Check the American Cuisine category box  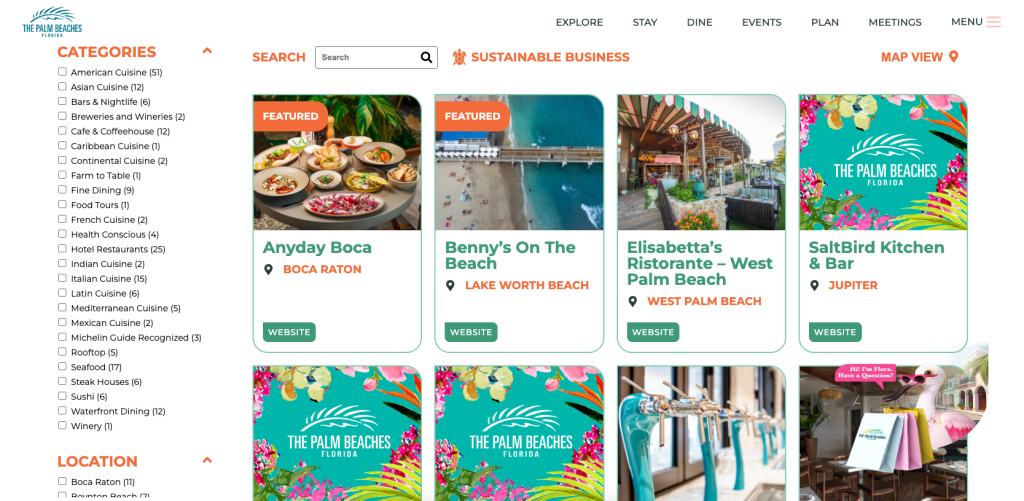pos(62,72)
